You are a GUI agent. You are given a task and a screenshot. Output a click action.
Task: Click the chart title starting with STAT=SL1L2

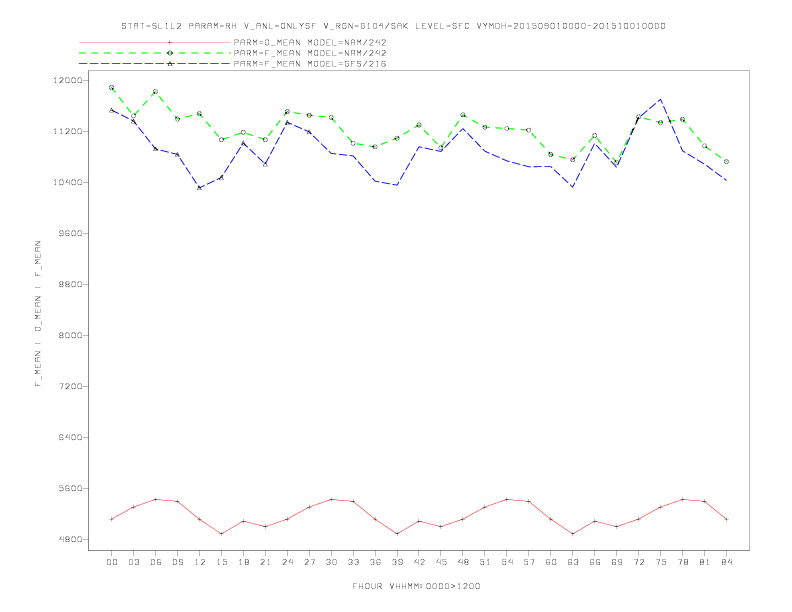pos(393,26)
